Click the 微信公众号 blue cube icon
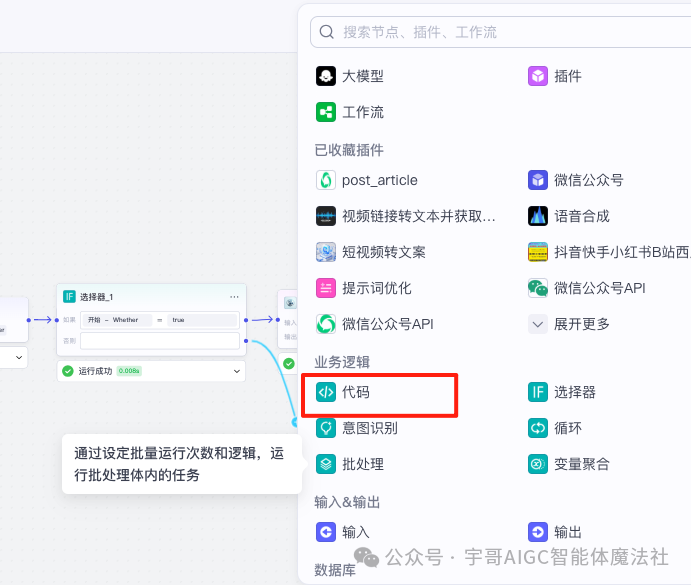Screen dimensions: 691x585 pos(538,180)
